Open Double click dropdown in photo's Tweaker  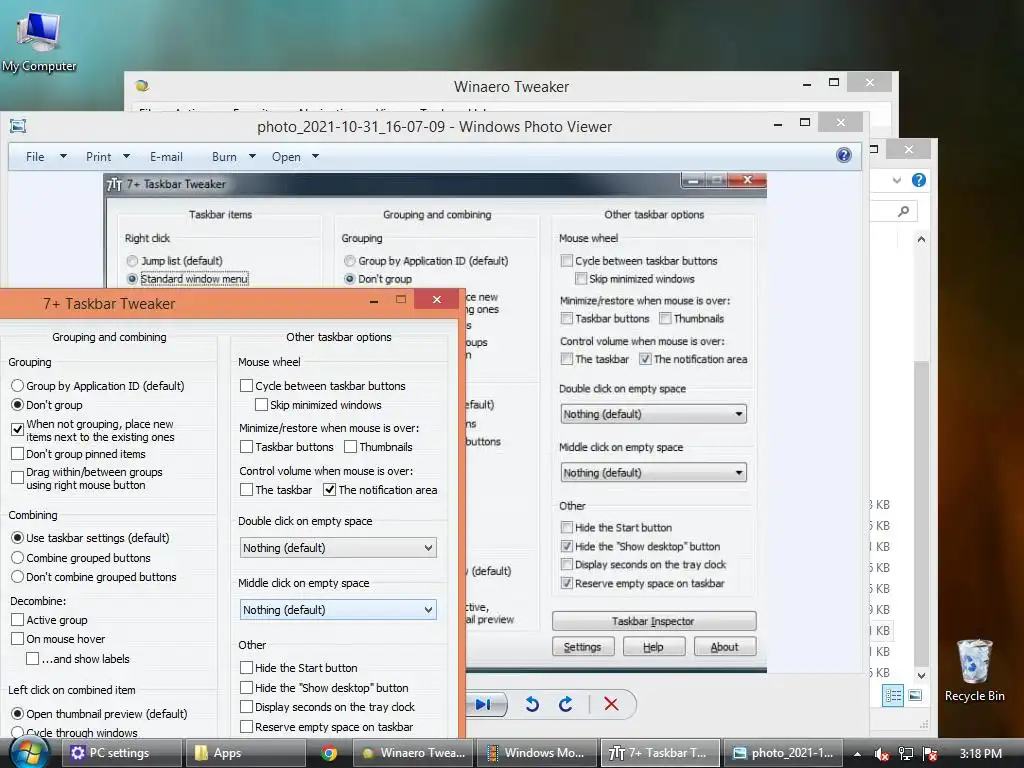(653, 414)
